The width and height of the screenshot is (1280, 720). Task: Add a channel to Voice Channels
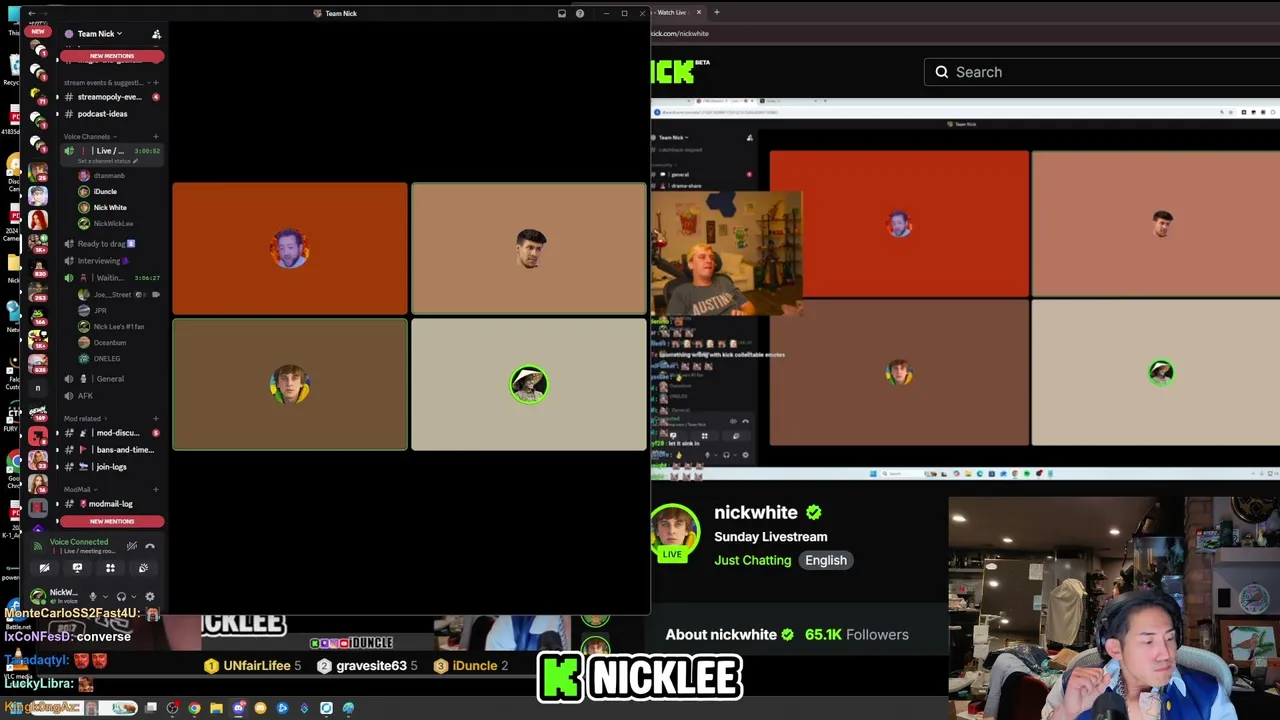click(x=155, y=137)
